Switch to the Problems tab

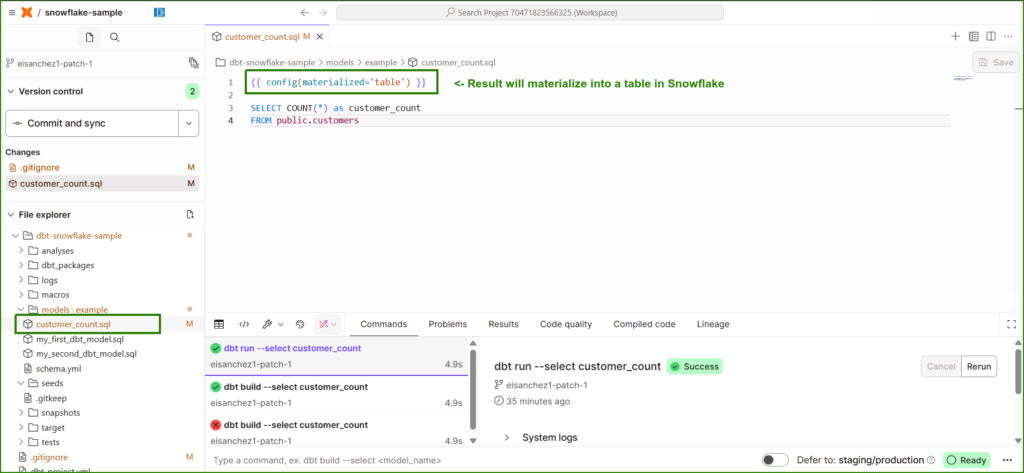(447, 324)
